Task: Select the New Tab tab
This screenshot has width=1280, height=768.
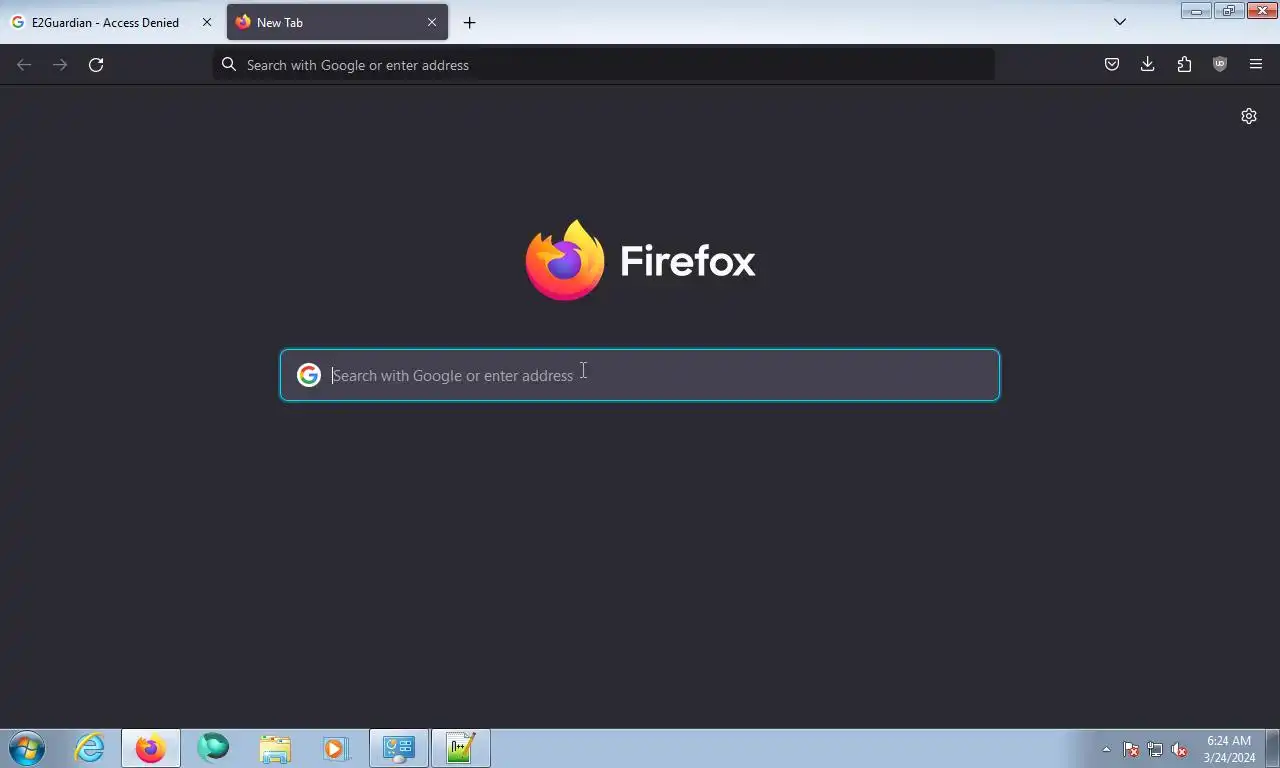Action: tap(337, 22)
